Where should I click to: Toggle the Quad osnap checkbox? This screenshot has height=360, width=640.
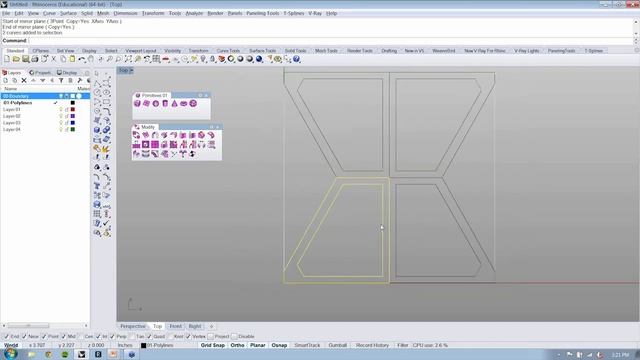(149, 337)
